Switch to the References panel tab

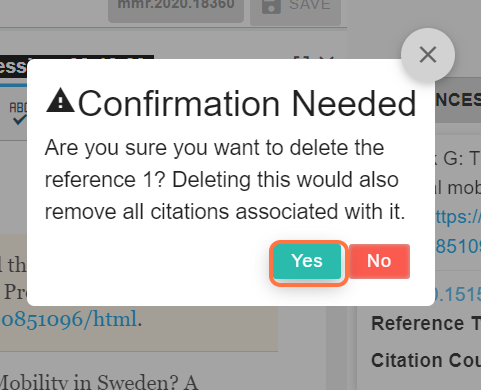pos(458,100)
